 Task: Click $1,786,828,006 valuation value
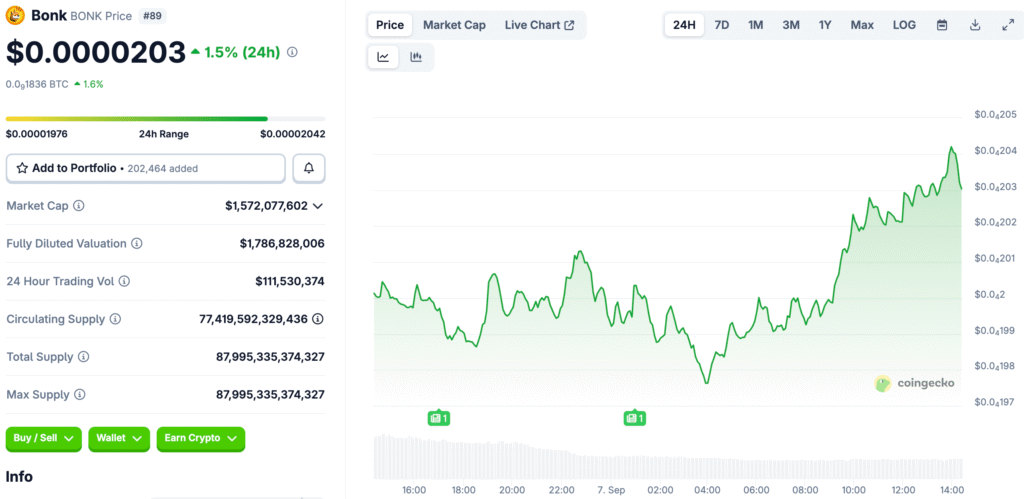pos(282,244)
